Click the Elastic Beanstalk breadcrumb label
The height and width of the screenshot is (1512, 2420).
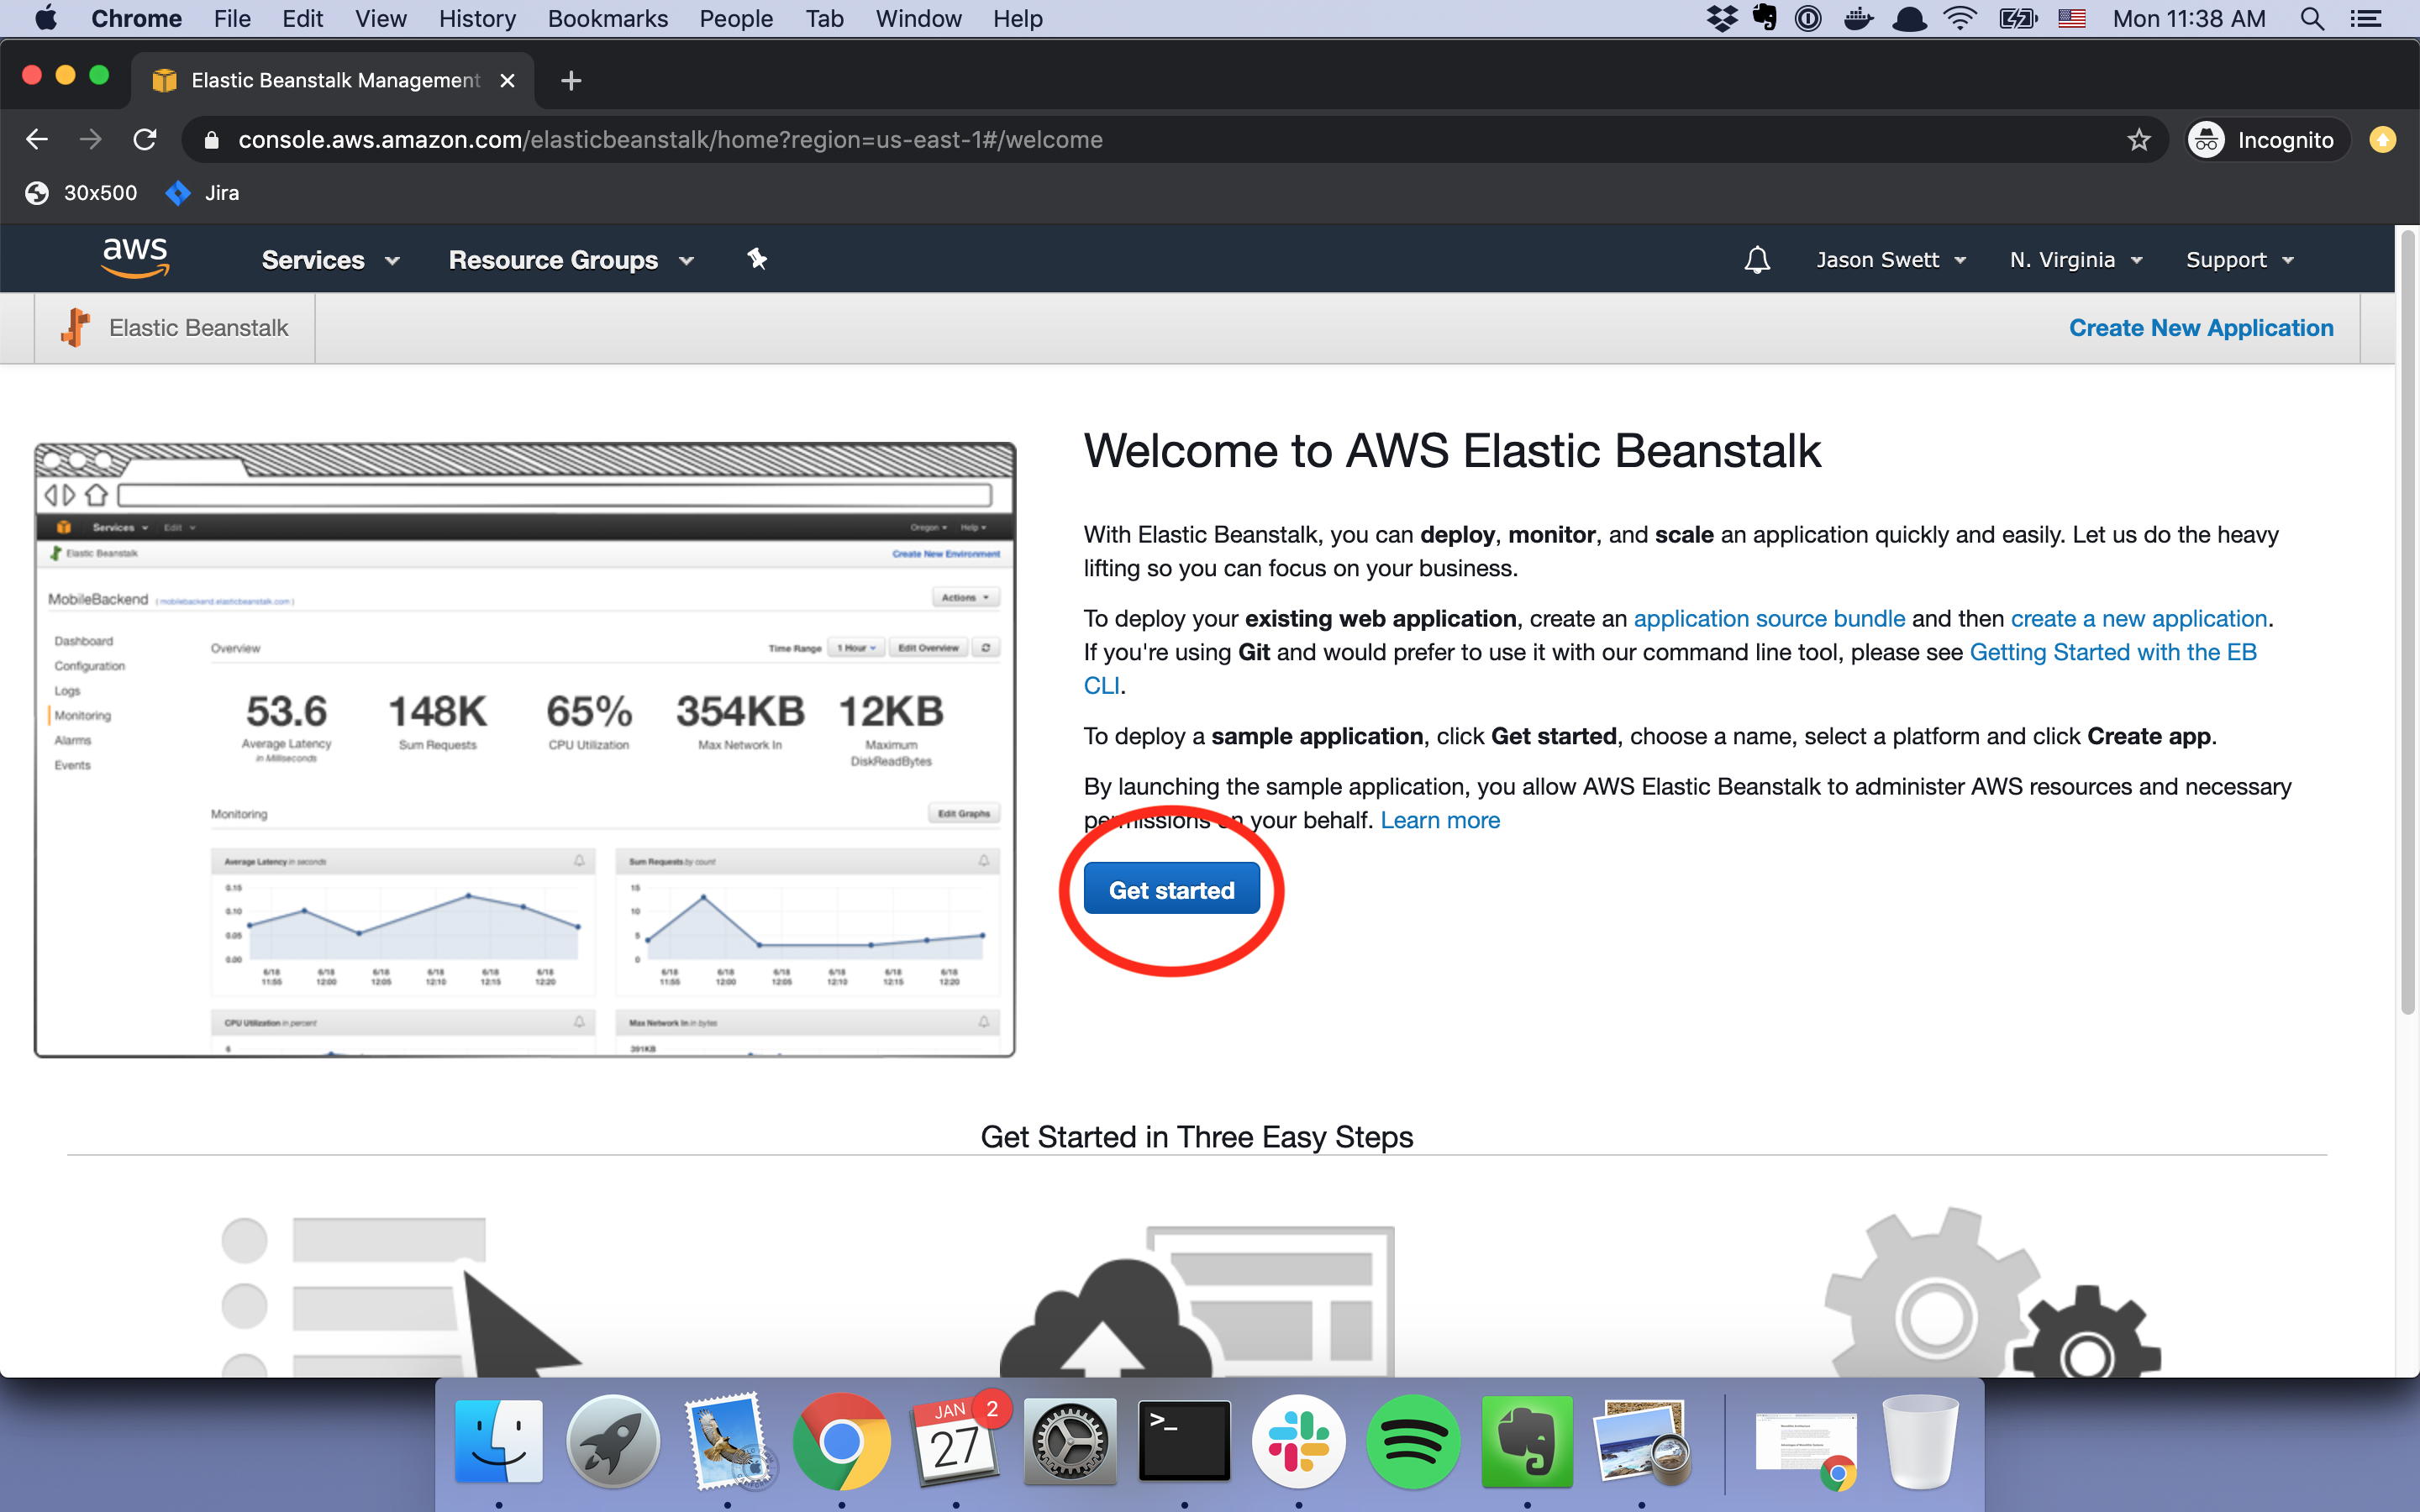click(198, 328)
